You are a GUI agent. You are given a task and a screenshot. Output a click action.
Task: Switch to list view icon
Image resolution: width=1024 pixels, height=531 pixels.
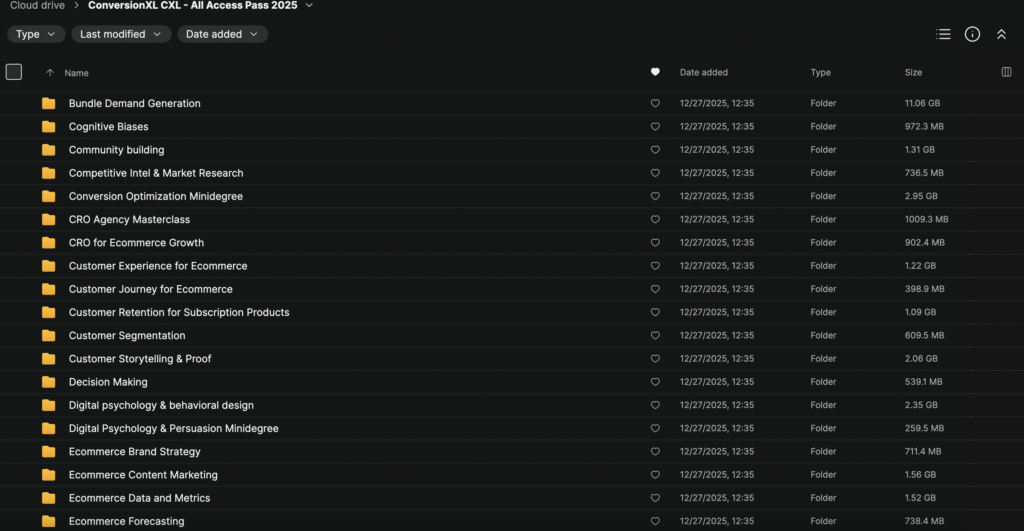tap(943, 34)
